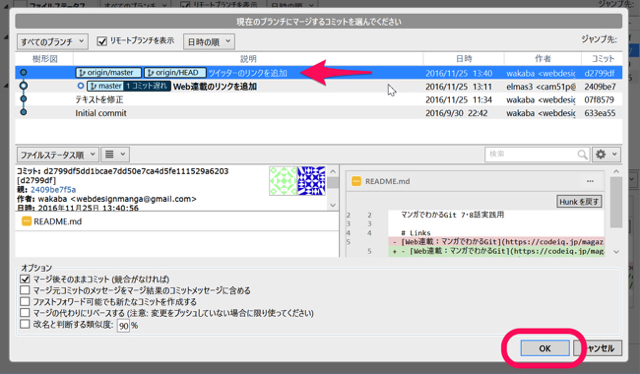Select the テキストを修正 commit row

[319, 99]
